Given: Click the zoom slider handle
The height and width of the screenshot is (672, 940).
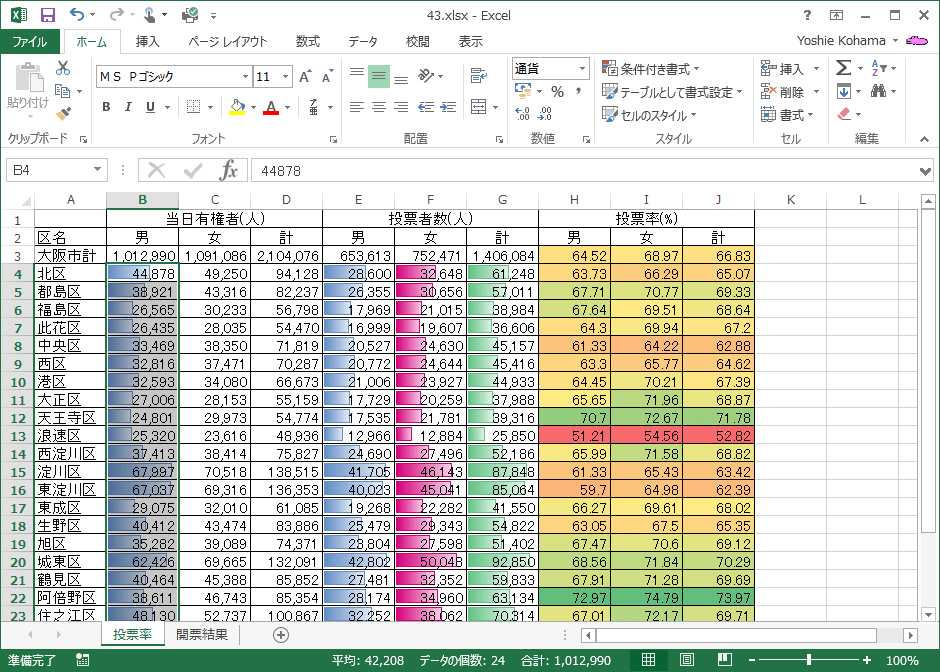Looking at the screenshot, I should pos(809,660).
